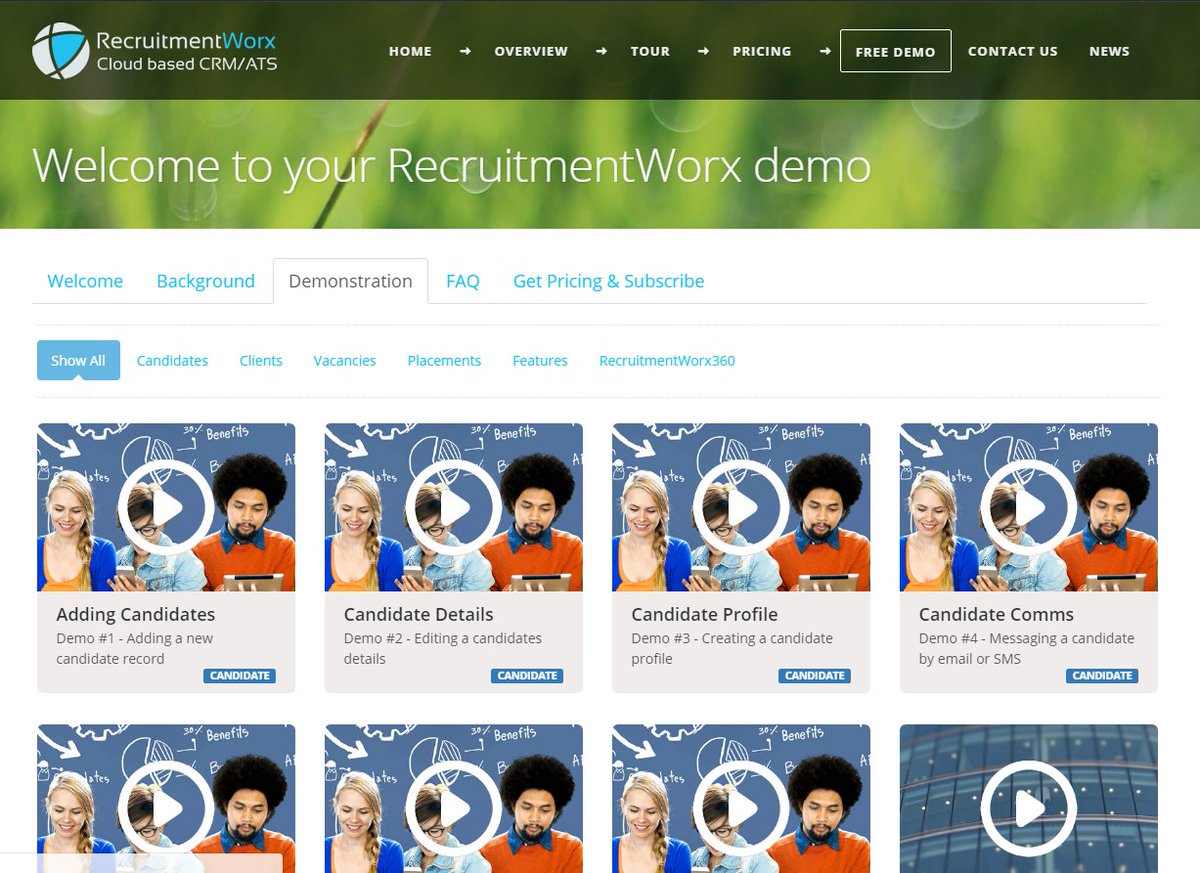This screenshot has height=873, width=1200.
Task: Select the Demonstration tab
Action: click(x=350, y=281)
